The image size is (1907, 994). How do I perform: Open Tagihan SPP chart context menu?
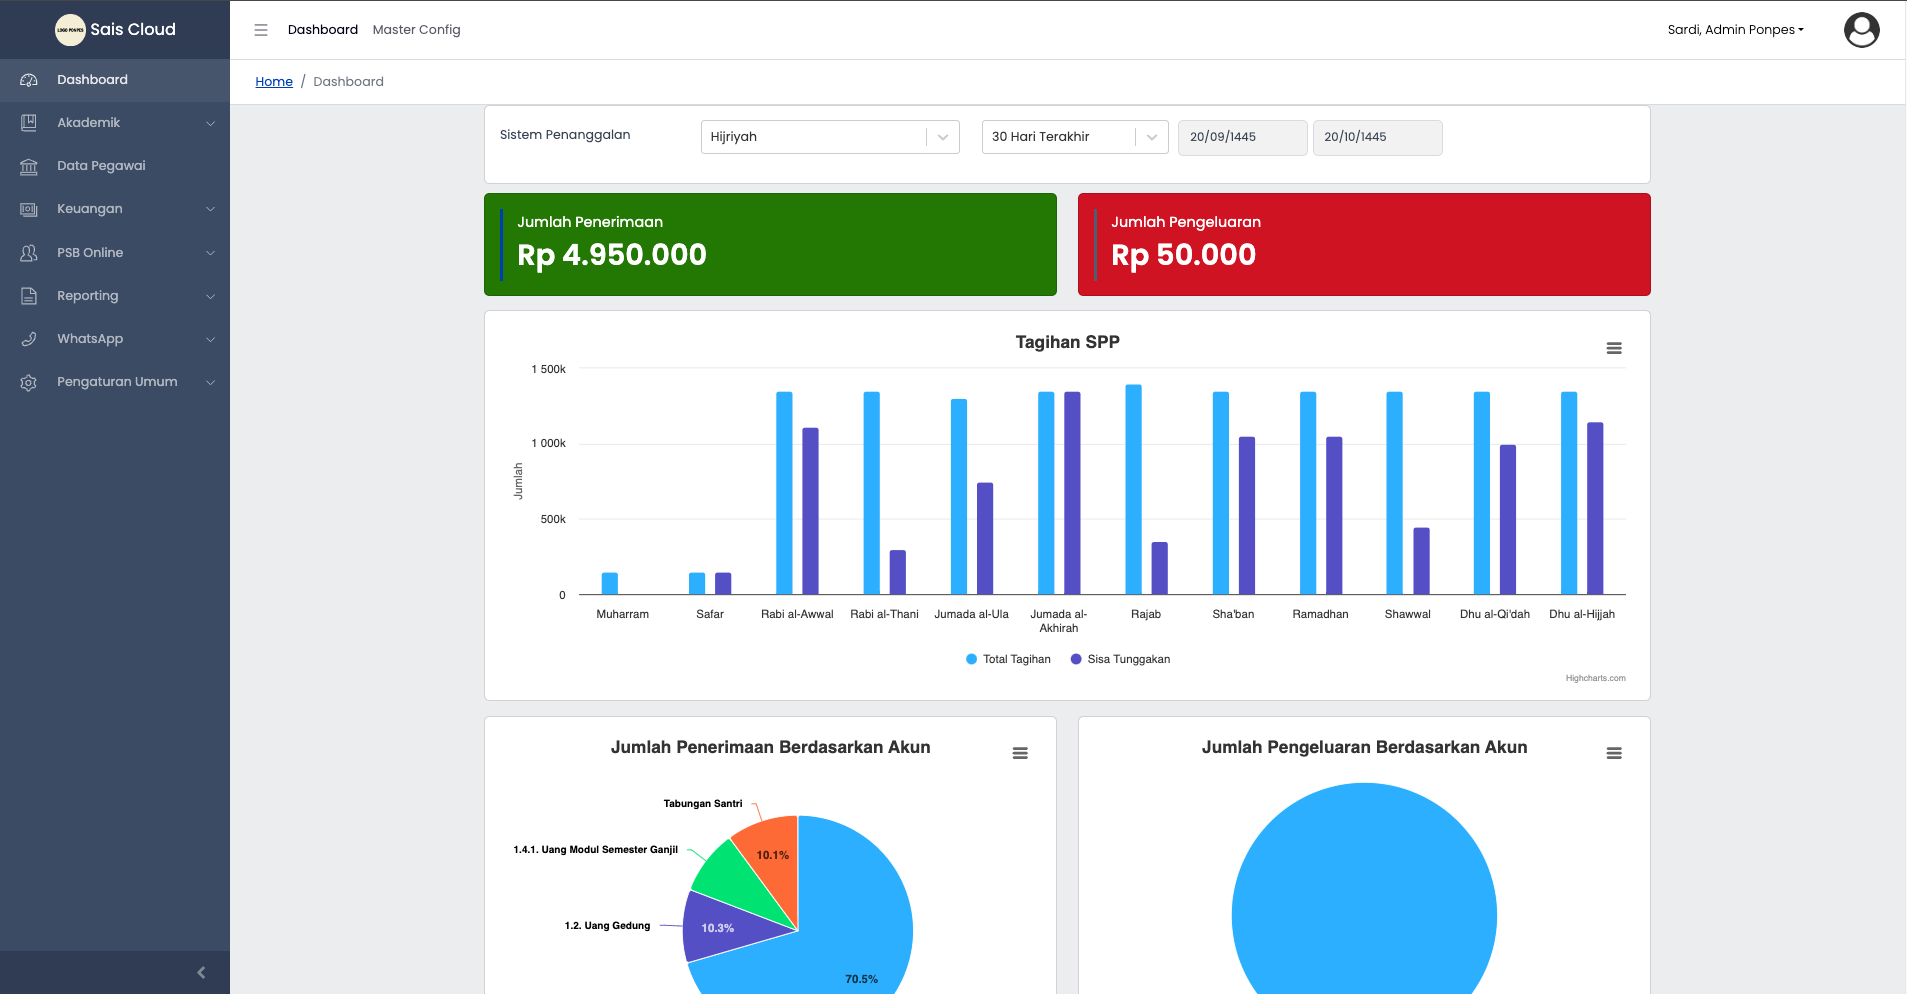click(1614, 348)
